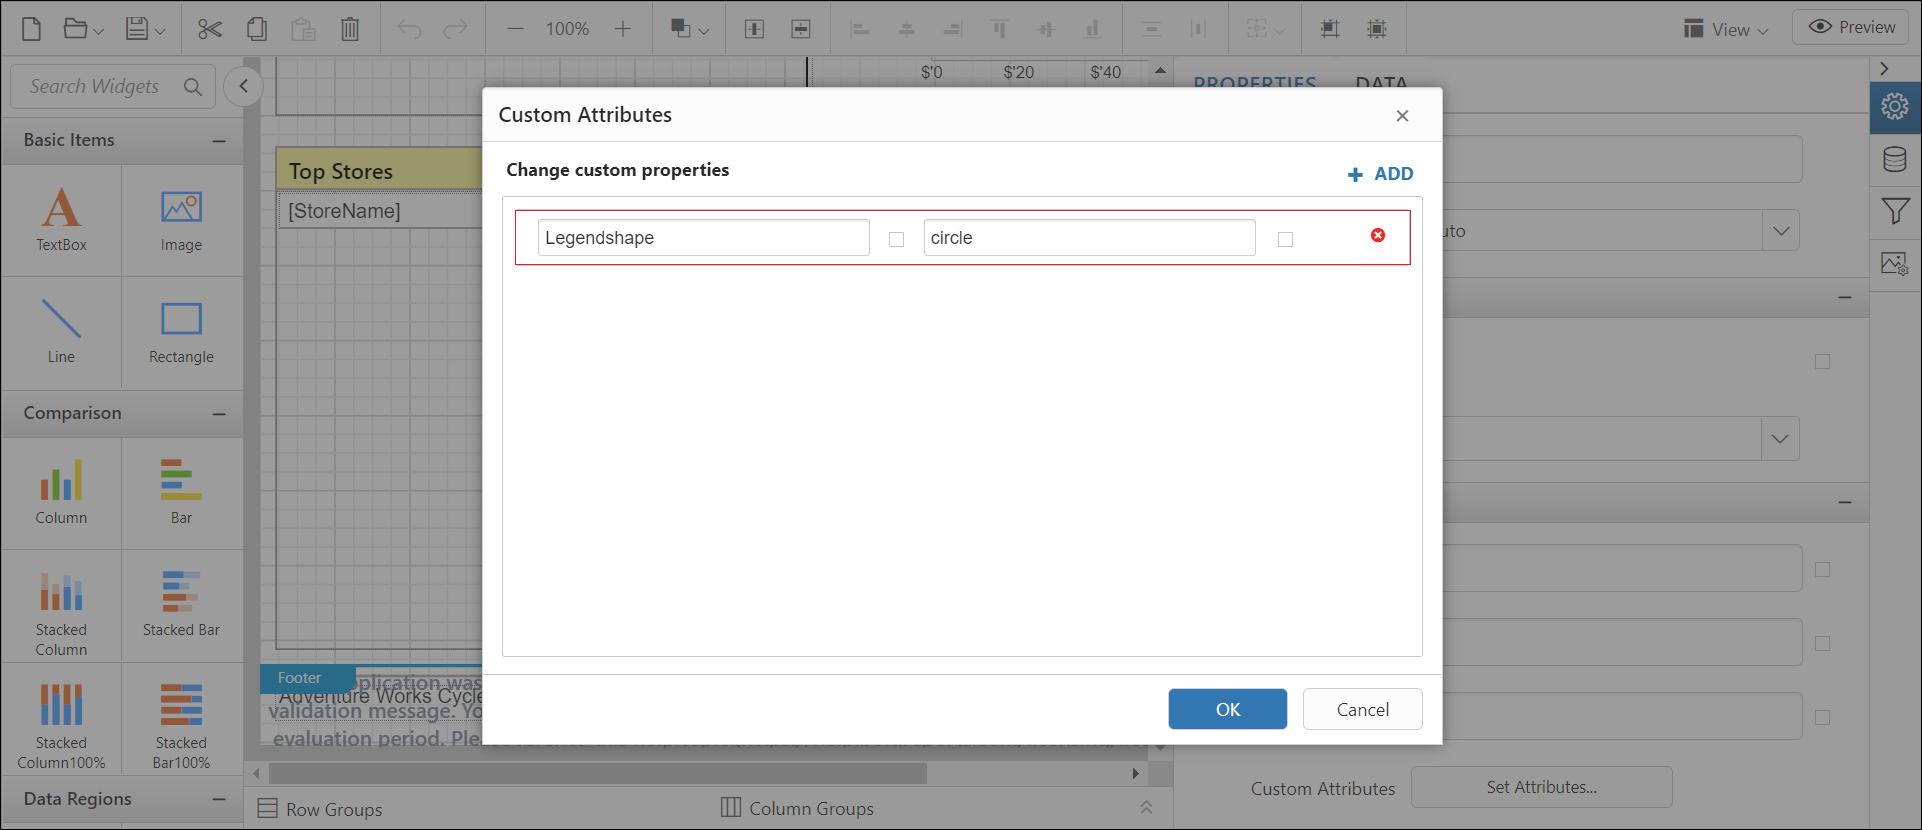This screenshot has width=1922, height=830.
Task: Click the Undo arrow icon
Action: pos(409,28)
